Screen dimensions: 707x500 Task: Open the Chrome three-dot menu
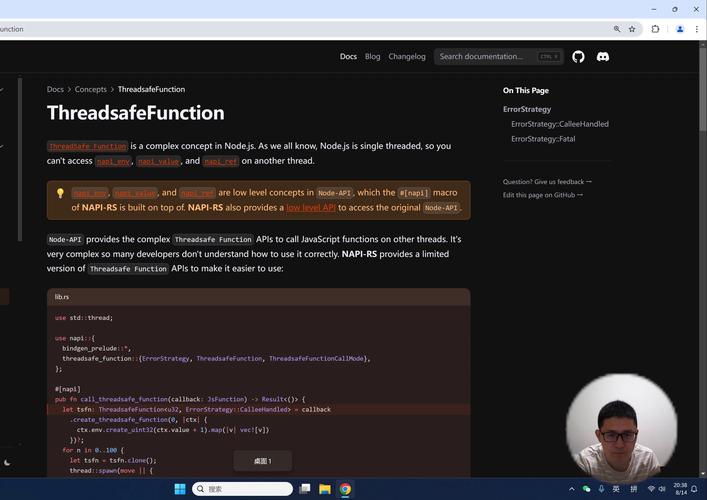[697, 29]
